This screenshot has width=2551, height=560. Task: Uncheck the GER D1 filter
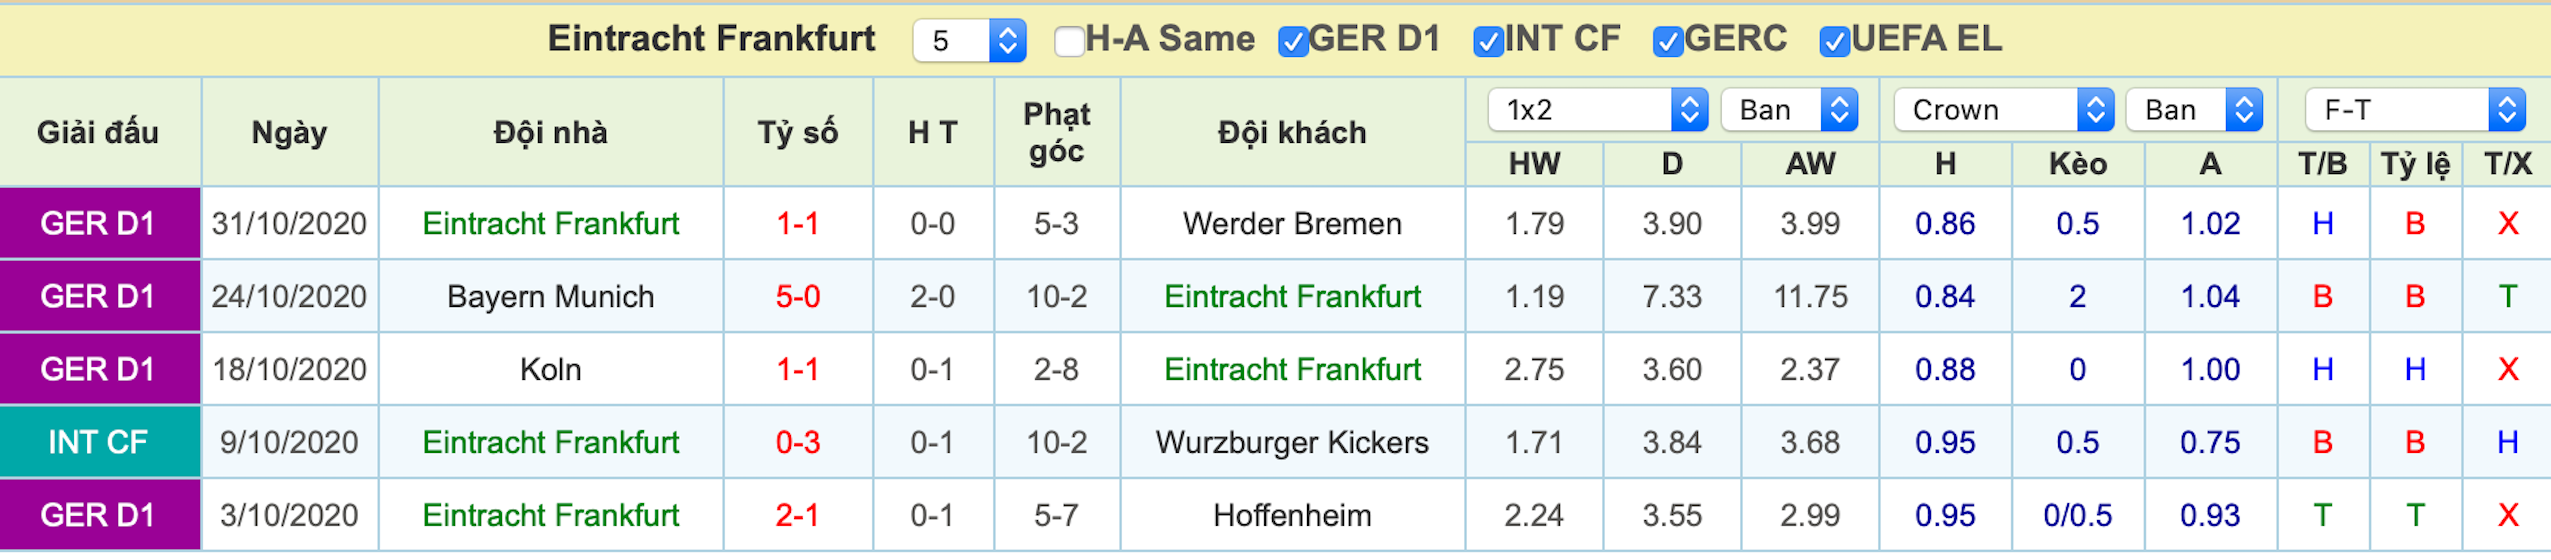[x=1293, y=41]
